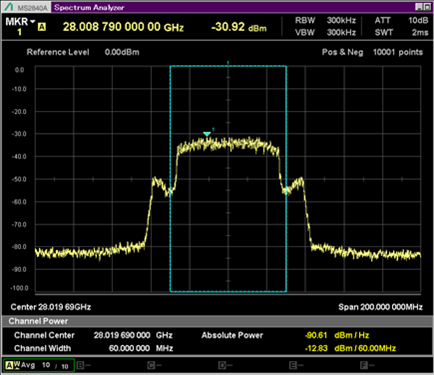The height and width of the screenshot is (375, 434).
Task: Select the RBW 300kHz setting
Action: 325,20
